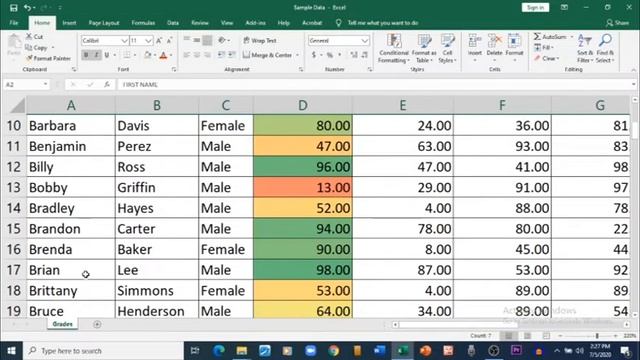Open the General number format dropdown

click(364, 40)
